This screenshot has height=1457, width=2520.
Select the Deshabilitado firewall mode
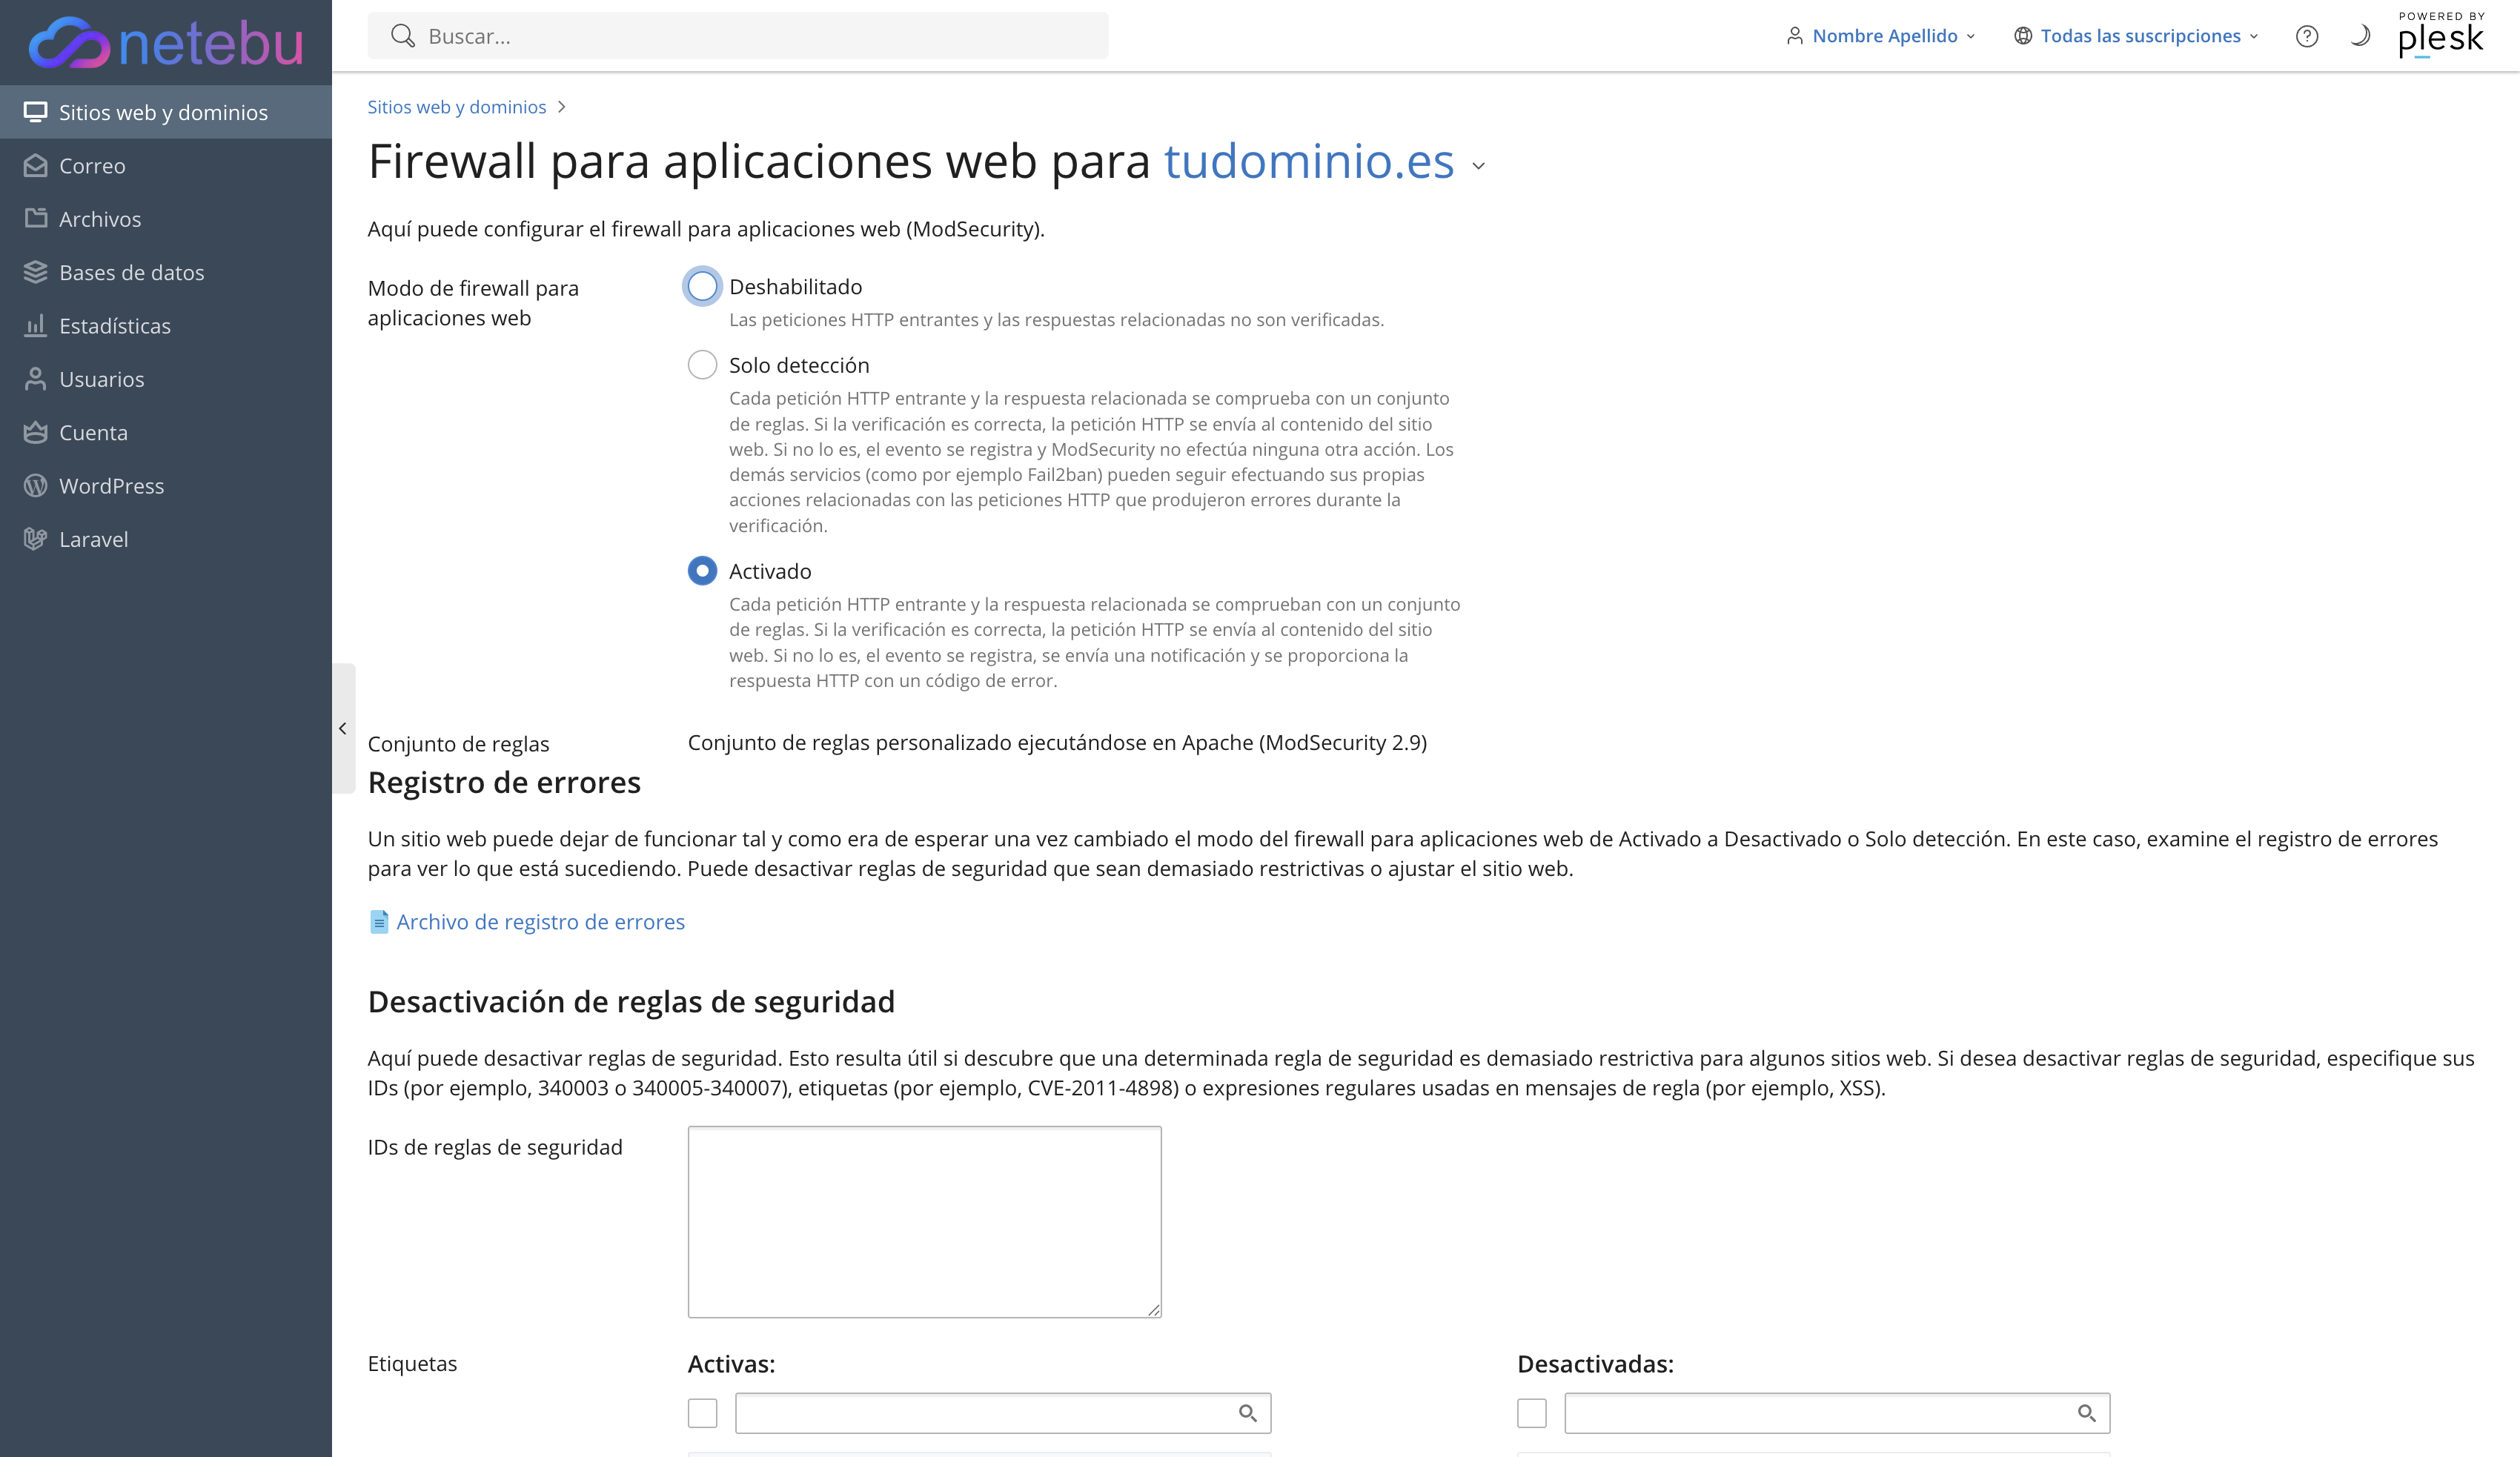pos(702,287)
